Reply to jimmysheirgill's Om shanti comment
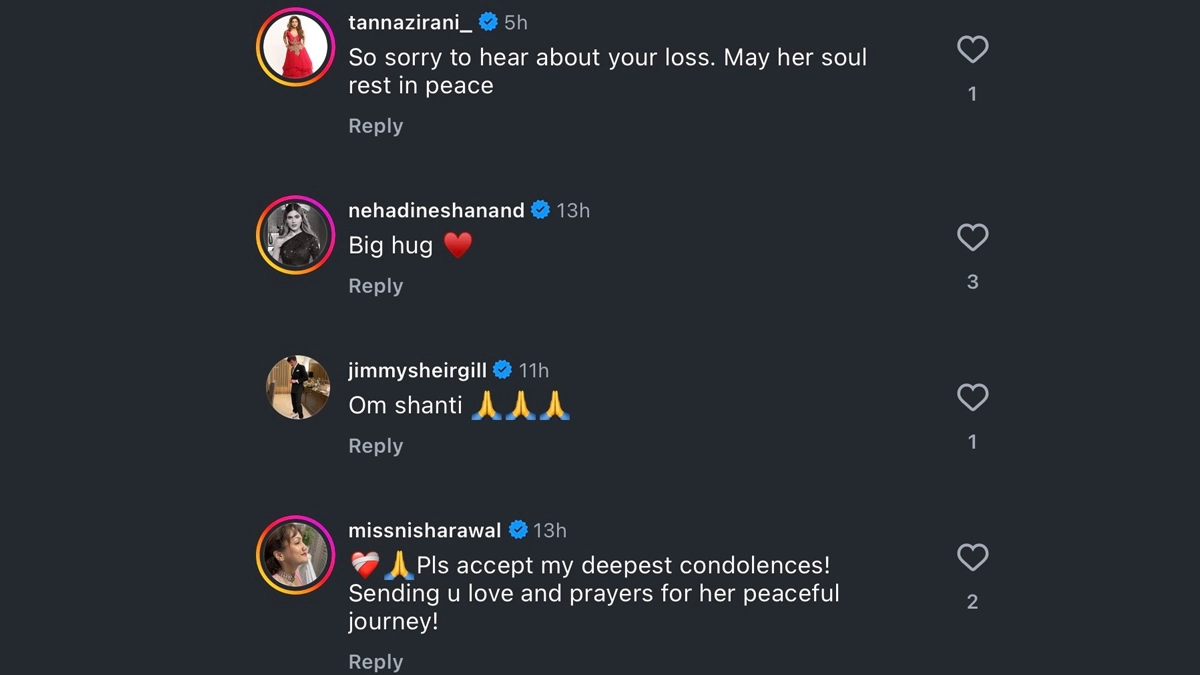 tap(375, 446)
